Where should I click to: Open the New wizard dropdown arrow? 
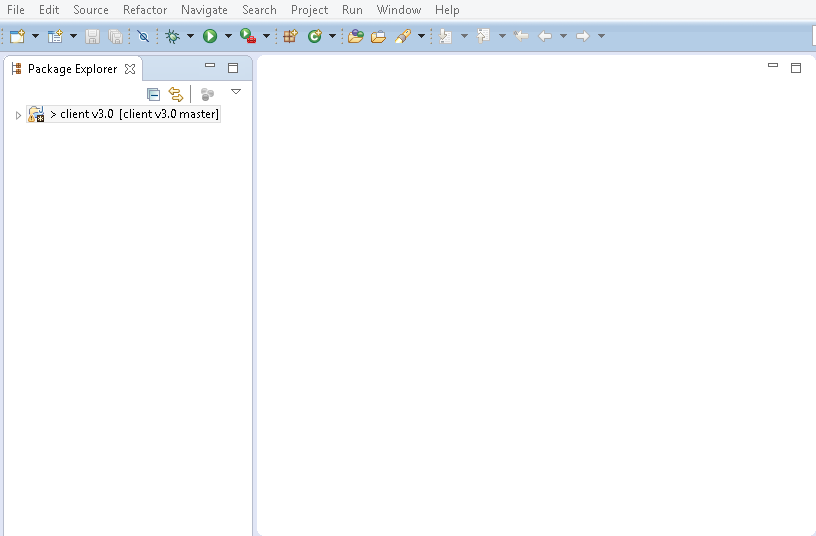(35, 36)
